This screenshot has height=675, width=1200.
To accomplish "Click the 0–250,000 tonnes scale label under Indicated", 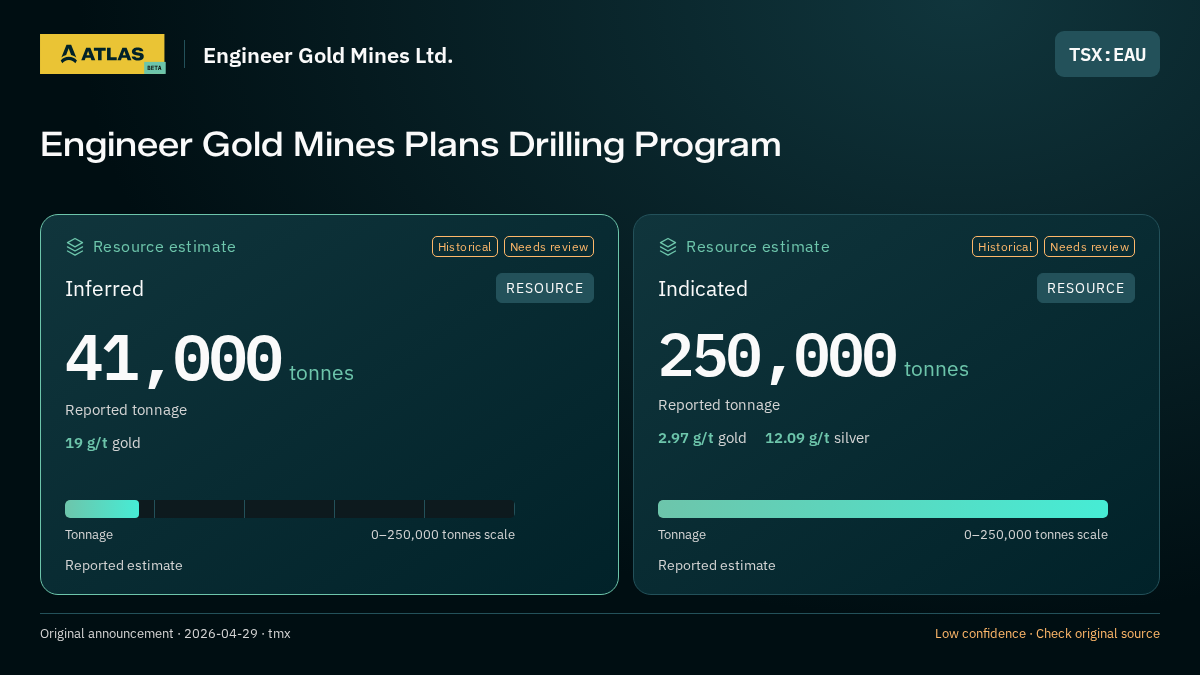I will [x=1036, y=535].
